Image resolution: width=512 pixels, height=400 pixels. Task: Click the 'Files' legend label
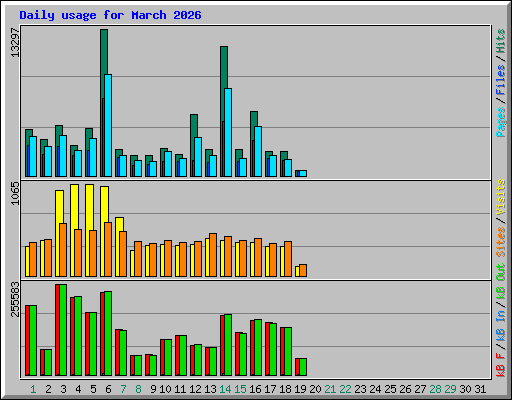click(x=501, y=80)
